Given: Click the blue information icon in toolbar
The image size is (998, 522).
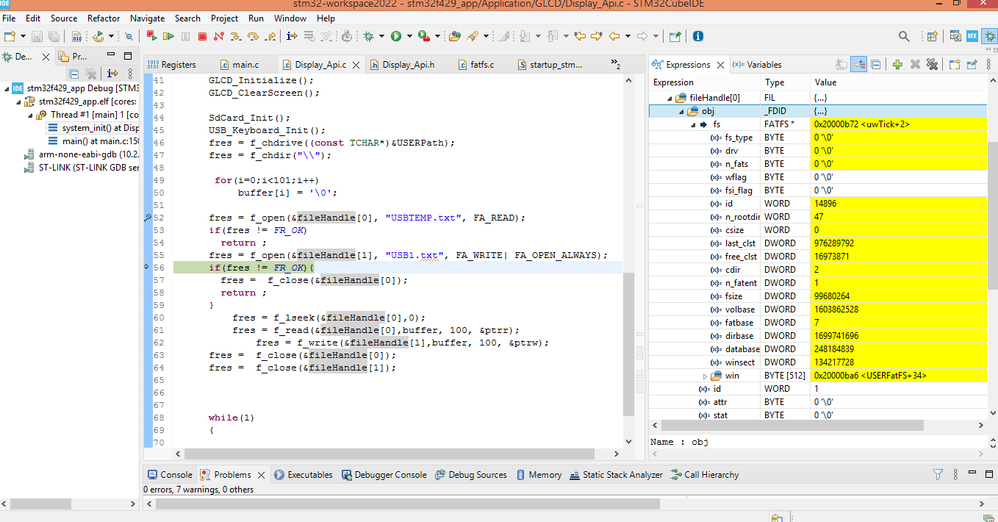Looking at the screenshot, I should click(698, 37).
